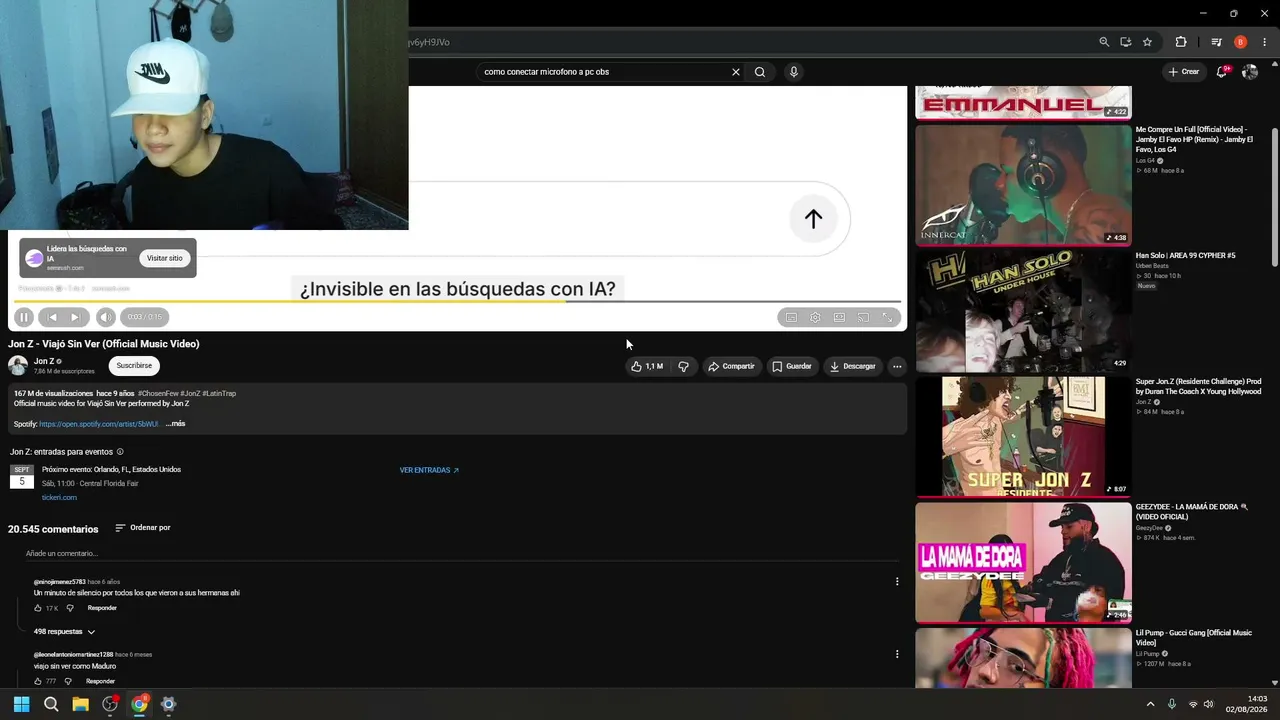Screen dimensions: 1280x720
Task: Open the Lil Pump - Gucci Gang video title
Action: click(x=1194, y=637)
